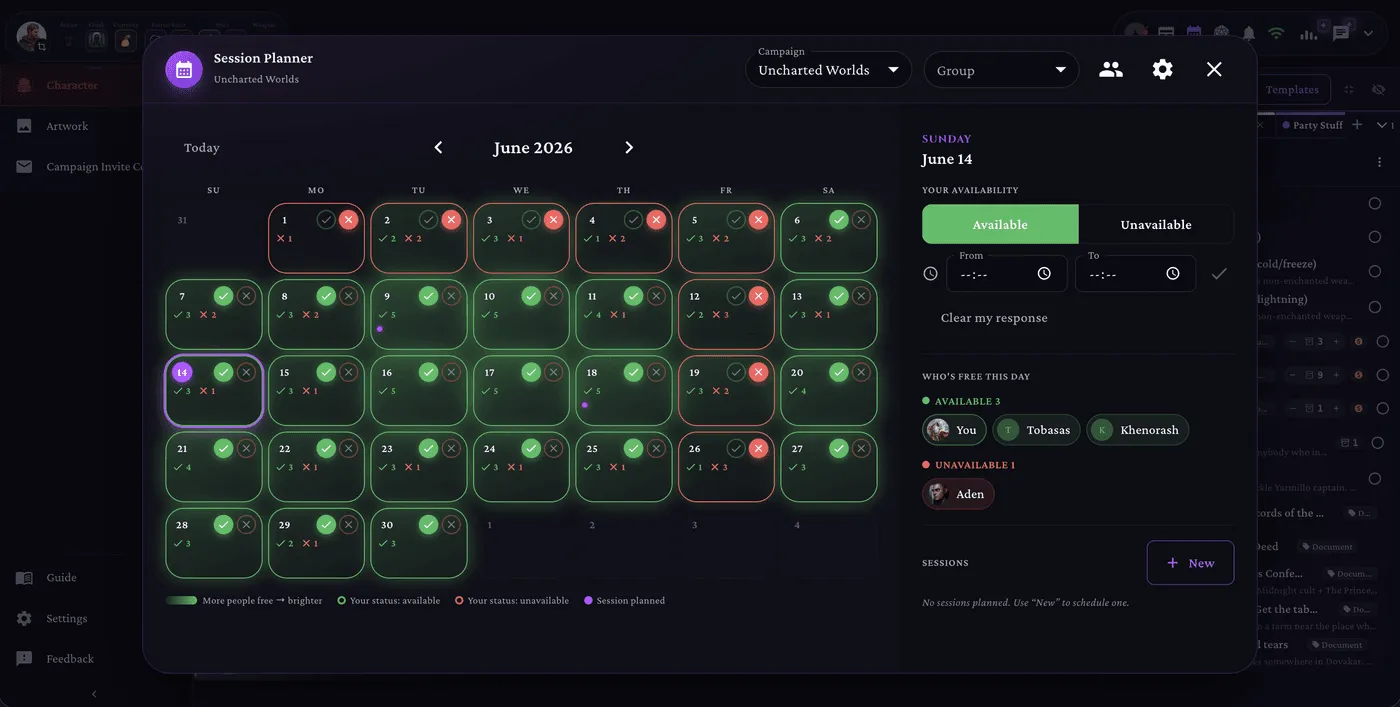
Task: Click Clear my response
Action: [994, 318]
